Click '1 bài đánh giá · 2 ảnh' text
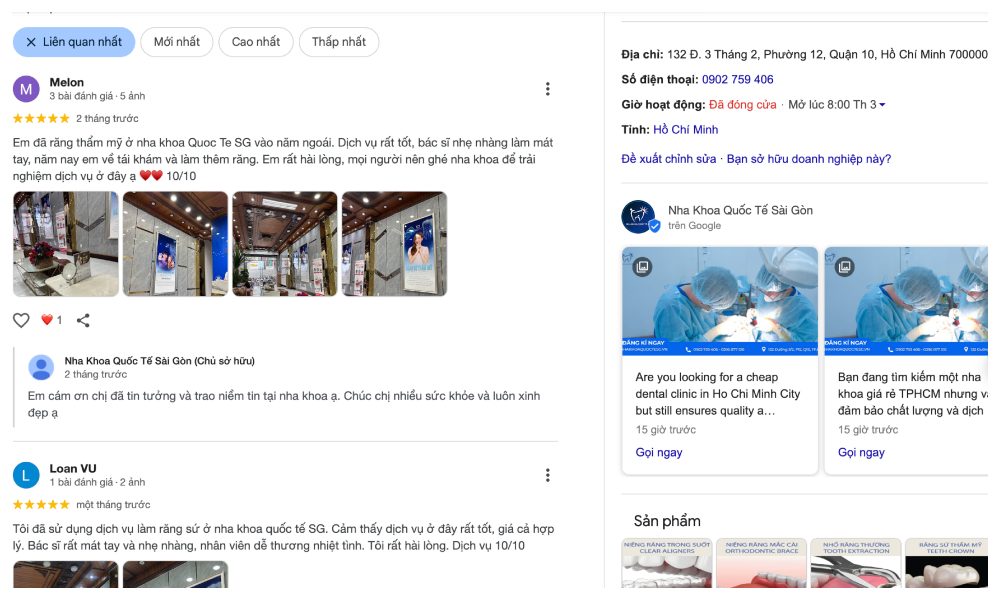Viewport: 1000px width, 600px height. pyautogui.click(x=97, y=483)
